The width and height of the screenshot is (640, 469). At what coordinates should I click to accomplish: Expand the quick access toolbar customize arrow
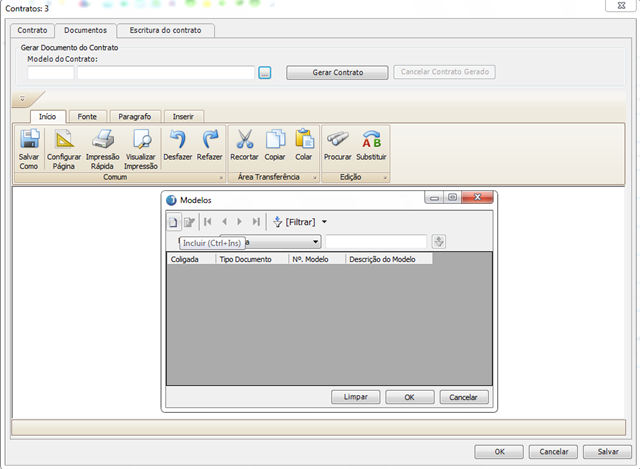[22, 98]
